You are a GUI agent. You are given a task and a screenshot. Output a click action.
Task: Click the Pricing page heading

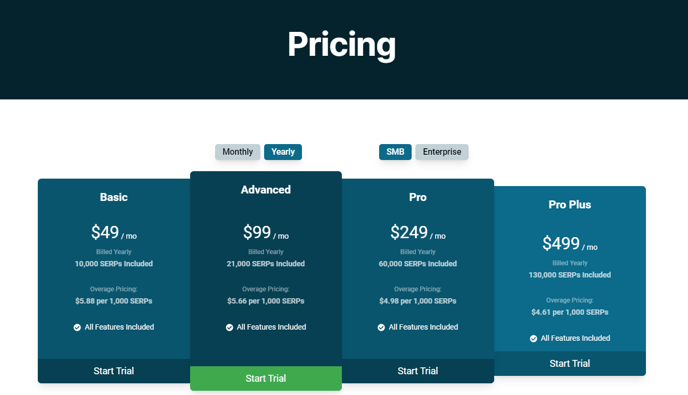(x=342, y=45)
